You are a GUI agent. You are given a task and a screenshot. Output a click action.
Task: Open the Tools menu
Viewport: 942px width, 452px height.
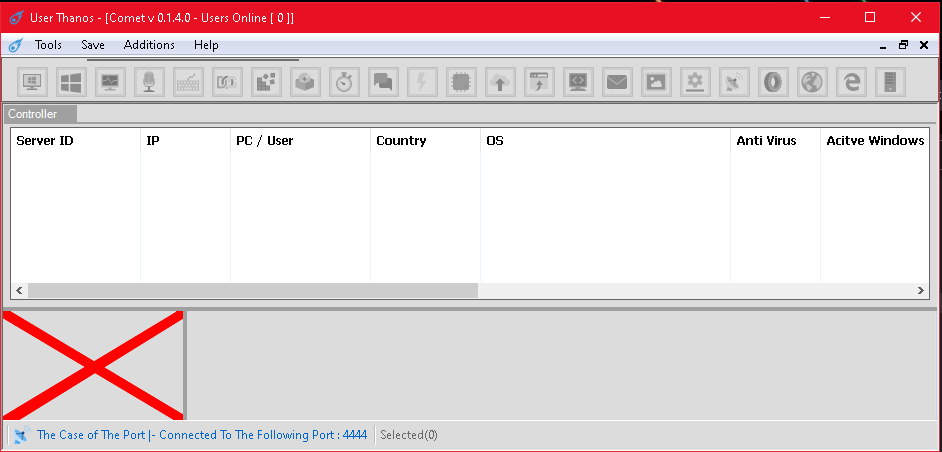pyautogui.click(x=48, y=45)
